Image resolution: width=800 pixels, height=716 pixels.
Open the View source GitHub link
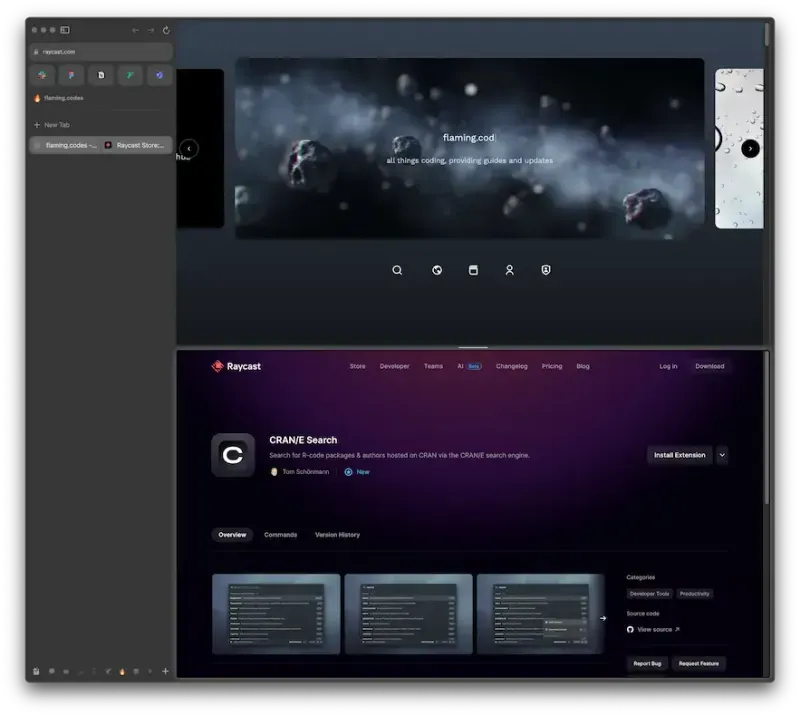(x=653, y=630)
